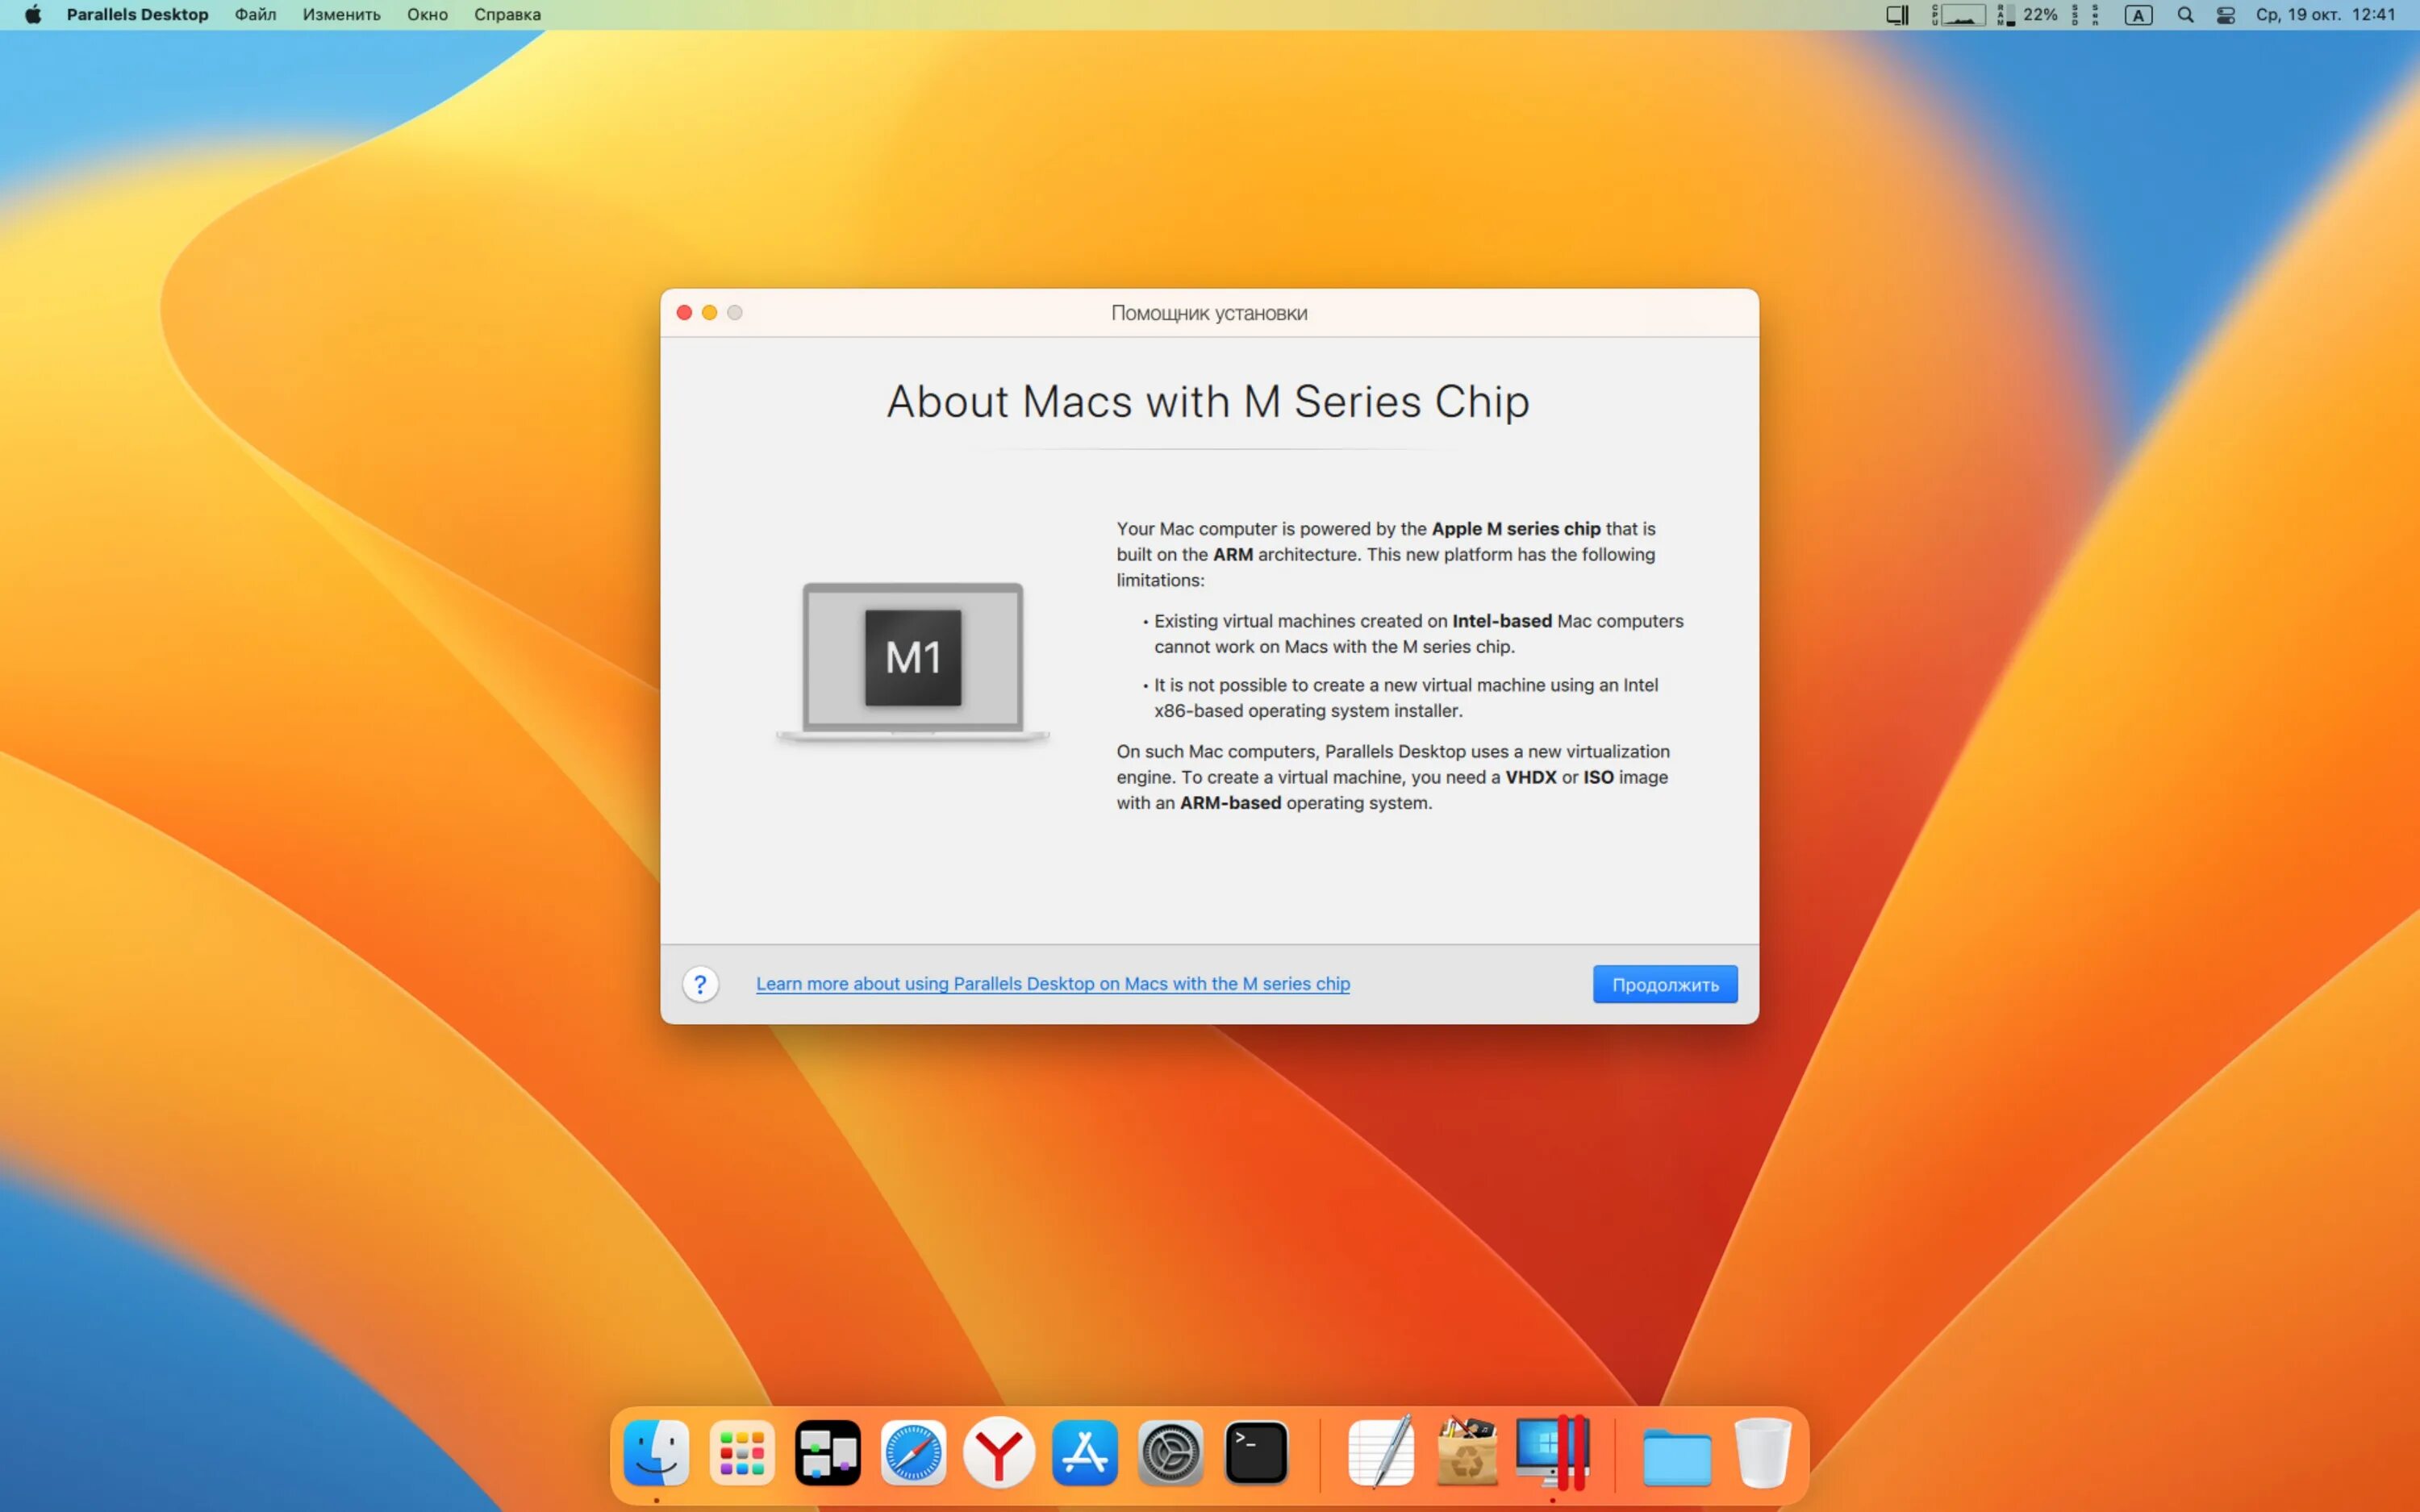Open TextEdit notepad icon in Dock
The image size is (2420, 1512).
(x=1381, y=1452)
